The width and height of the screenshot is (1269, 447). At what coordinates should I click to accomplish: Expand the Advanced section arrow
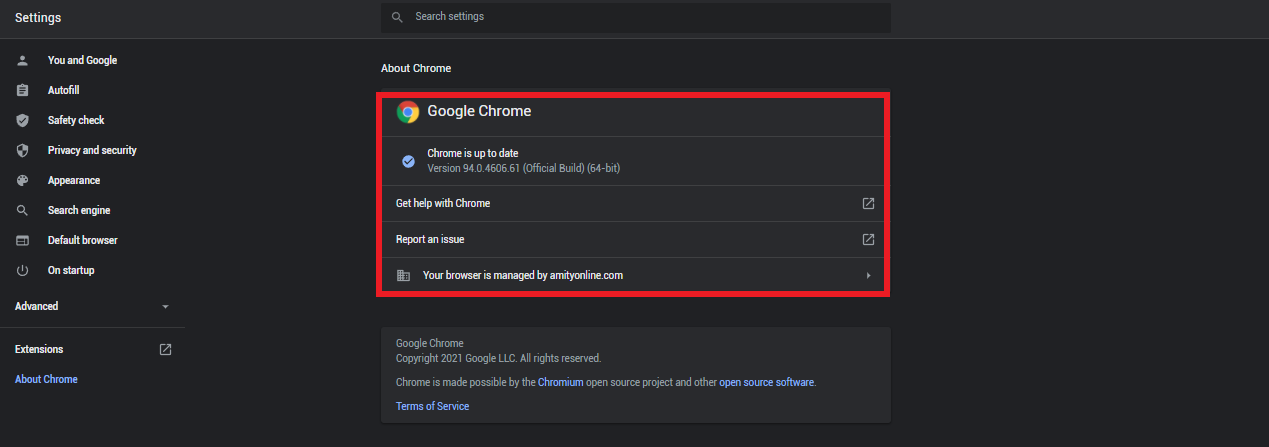(165, 306)
